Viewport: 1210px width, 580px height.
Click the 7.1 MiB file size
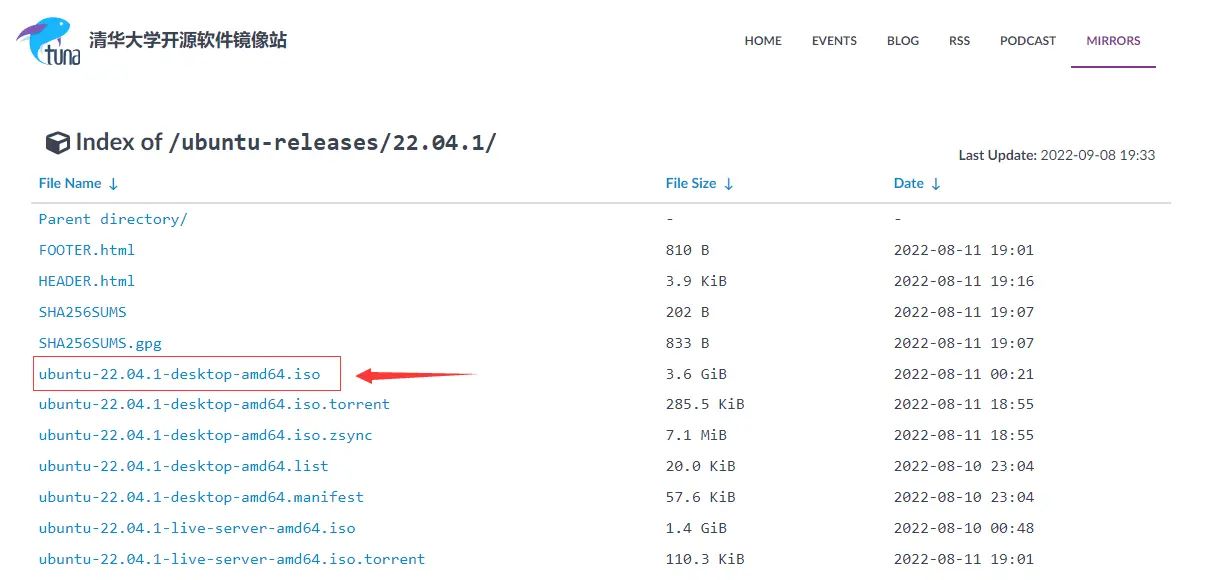(x=696, y=435)
